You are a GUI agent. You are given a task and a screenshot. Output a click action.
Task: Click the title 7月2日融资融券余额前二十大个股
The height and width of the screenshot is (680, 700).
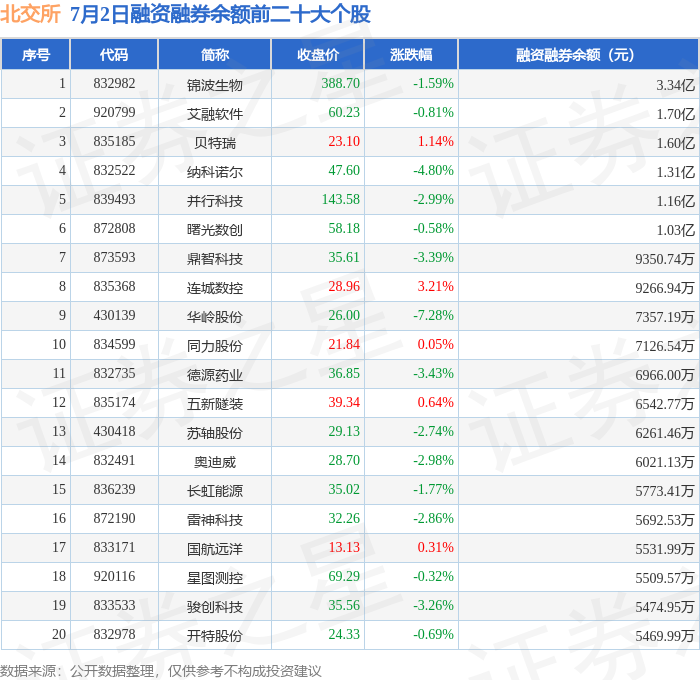point(220,14)
